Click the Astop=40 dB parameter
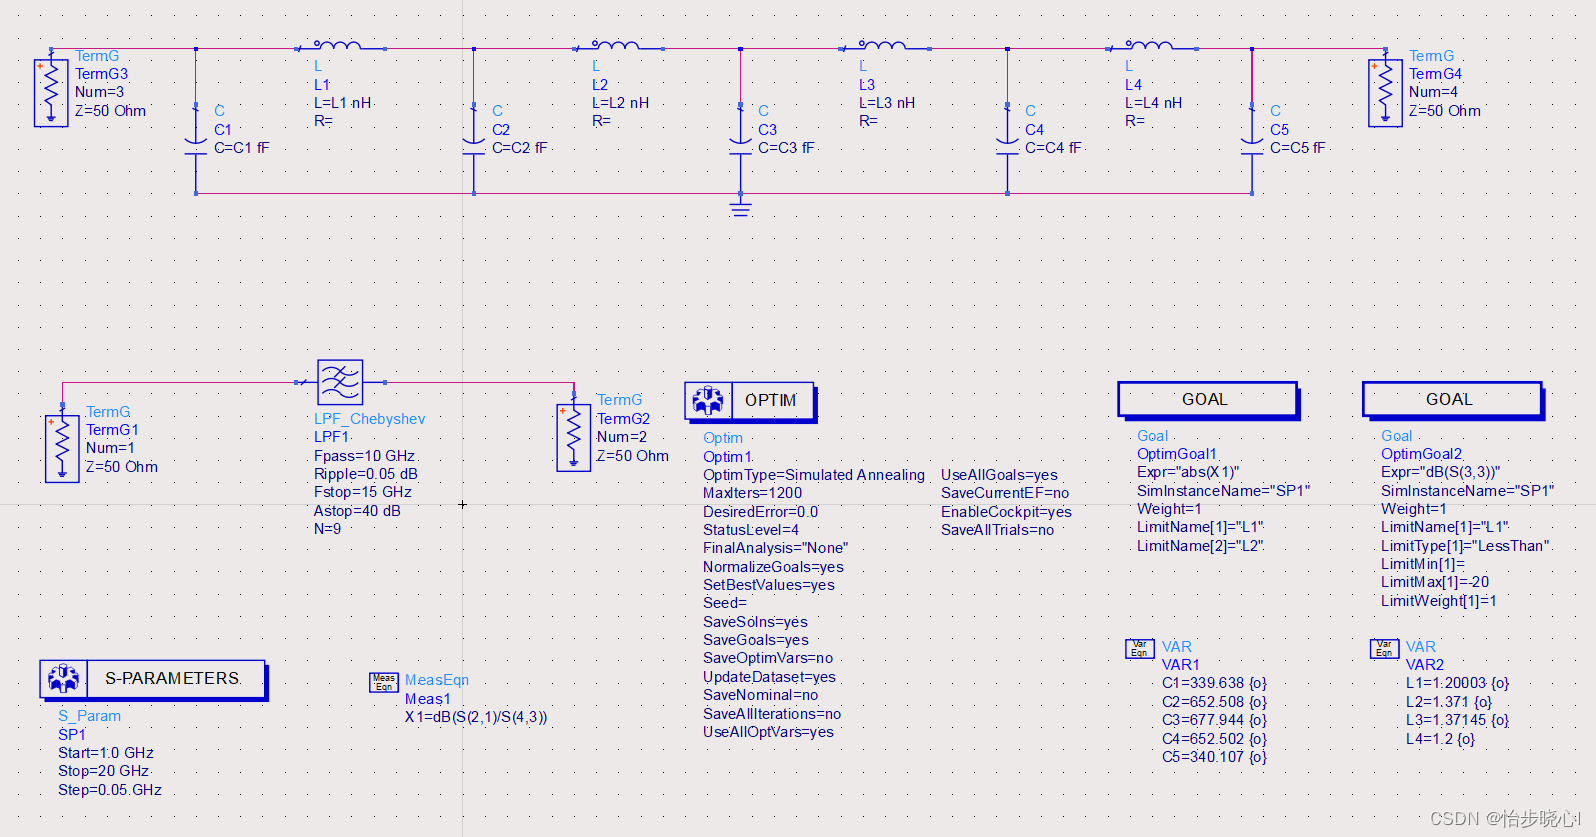 click(x=357, y=511)
